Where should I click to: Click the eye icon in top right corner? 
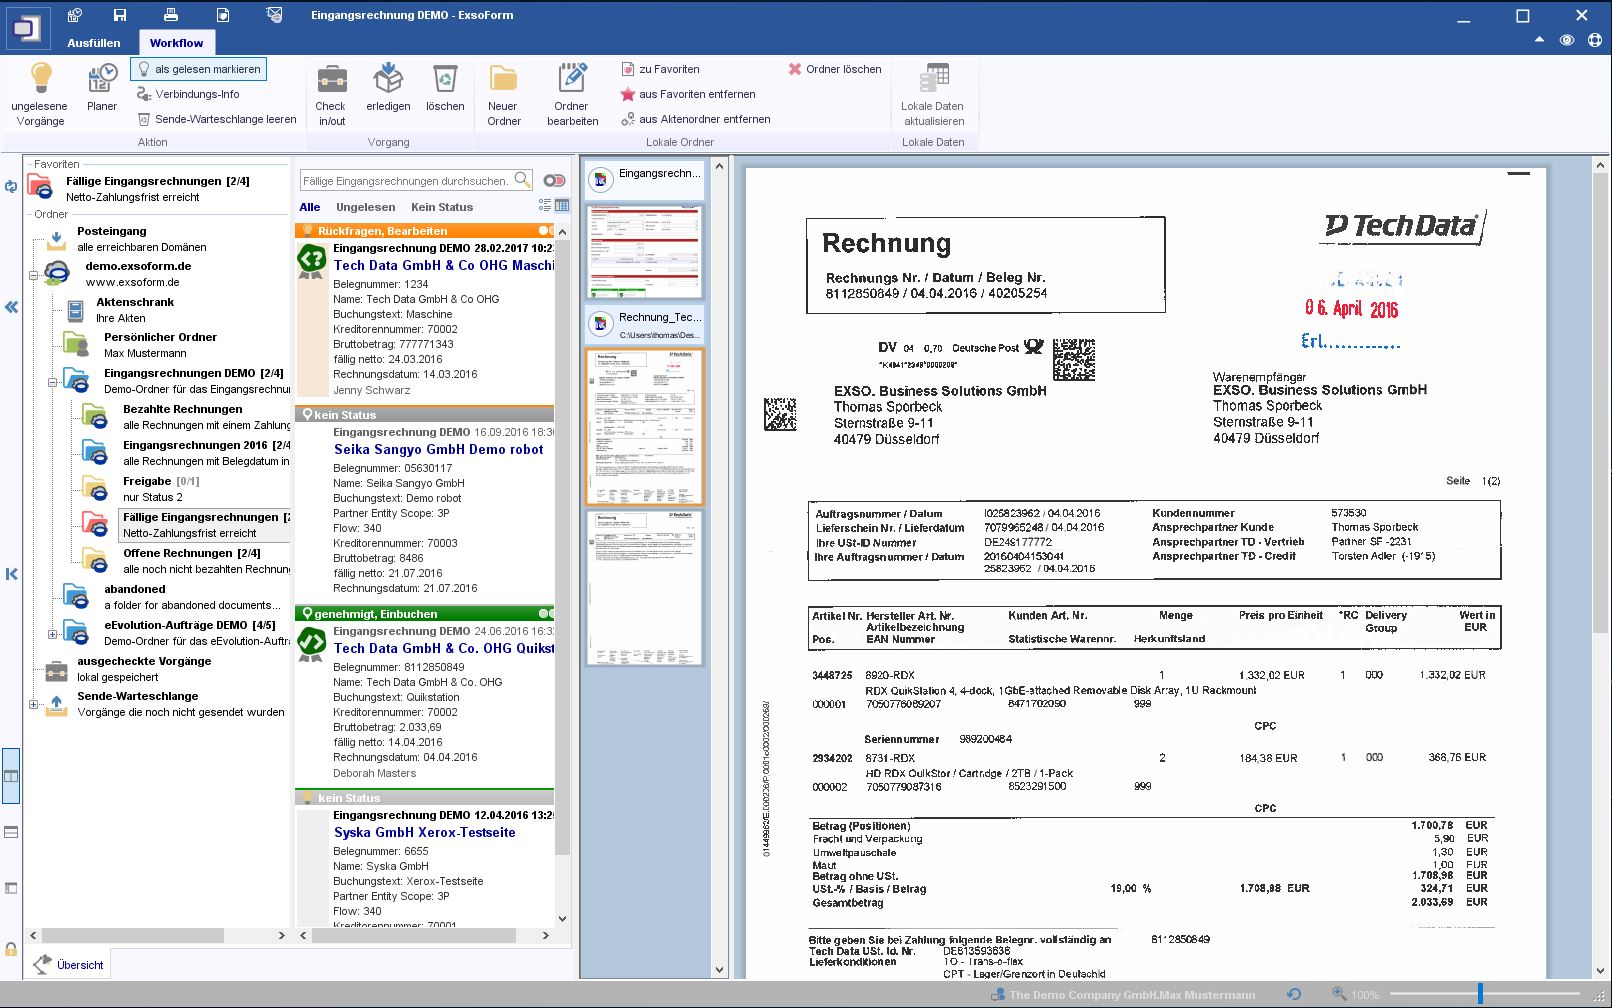click(1567, 40)
